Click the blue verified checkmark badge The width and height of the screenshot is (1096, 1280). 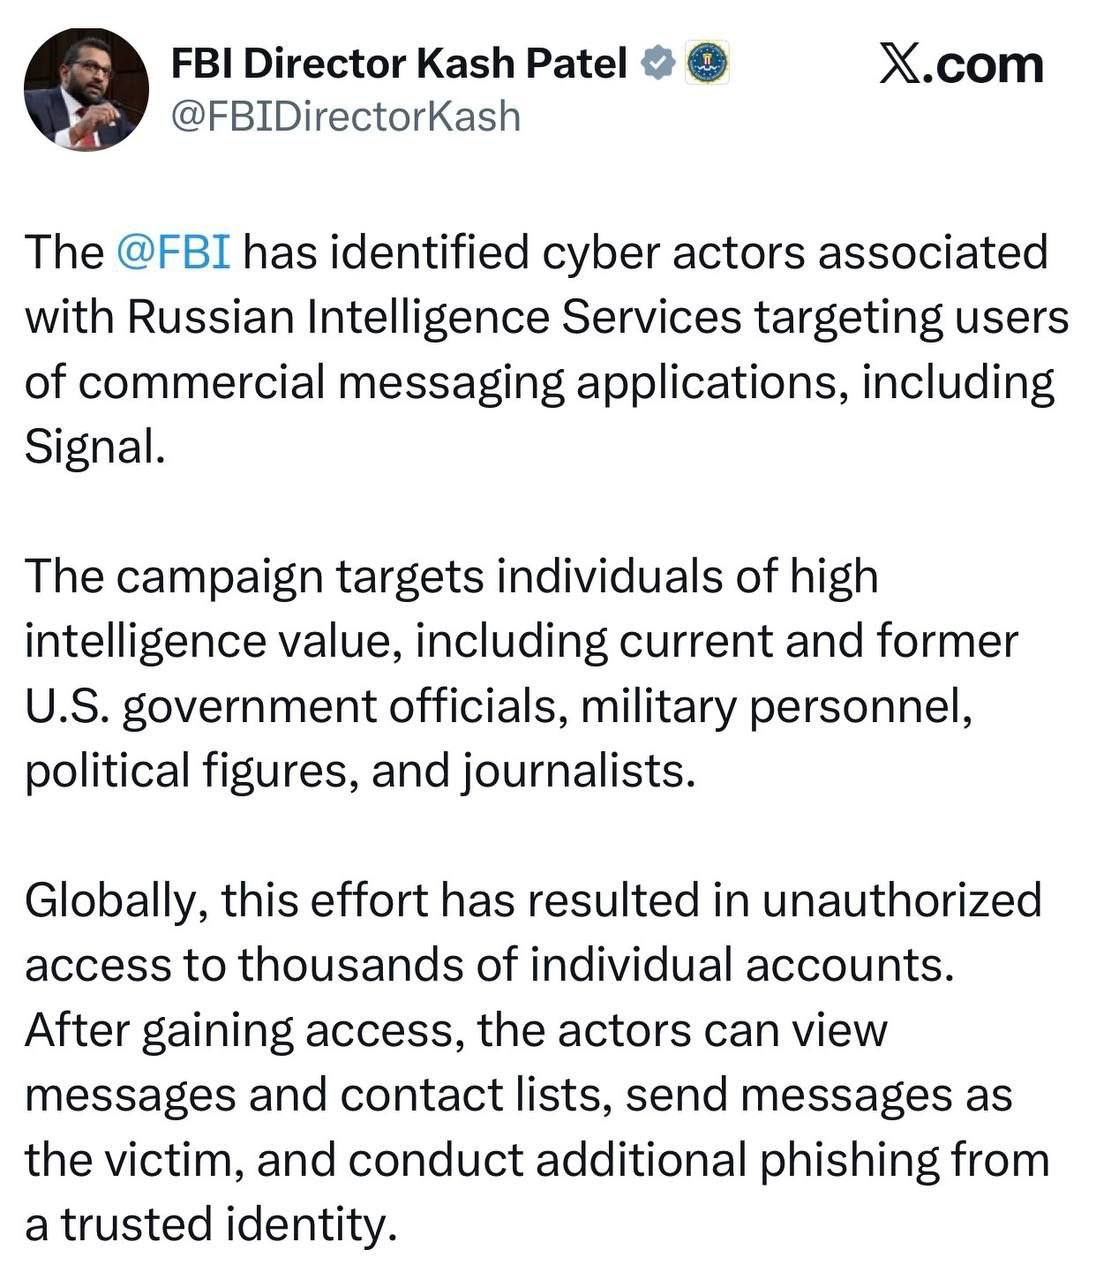pos(656,65)
